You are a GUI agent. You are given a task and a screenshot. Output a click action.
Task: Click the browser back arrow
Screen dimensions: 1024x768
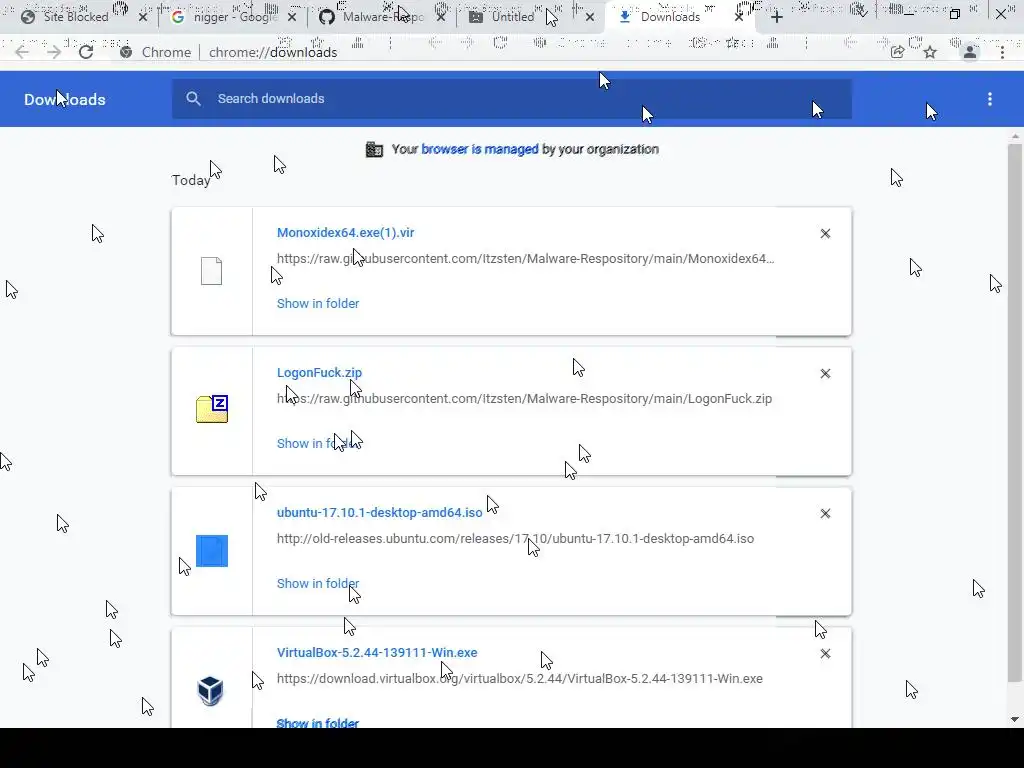[x=22, y=52]
